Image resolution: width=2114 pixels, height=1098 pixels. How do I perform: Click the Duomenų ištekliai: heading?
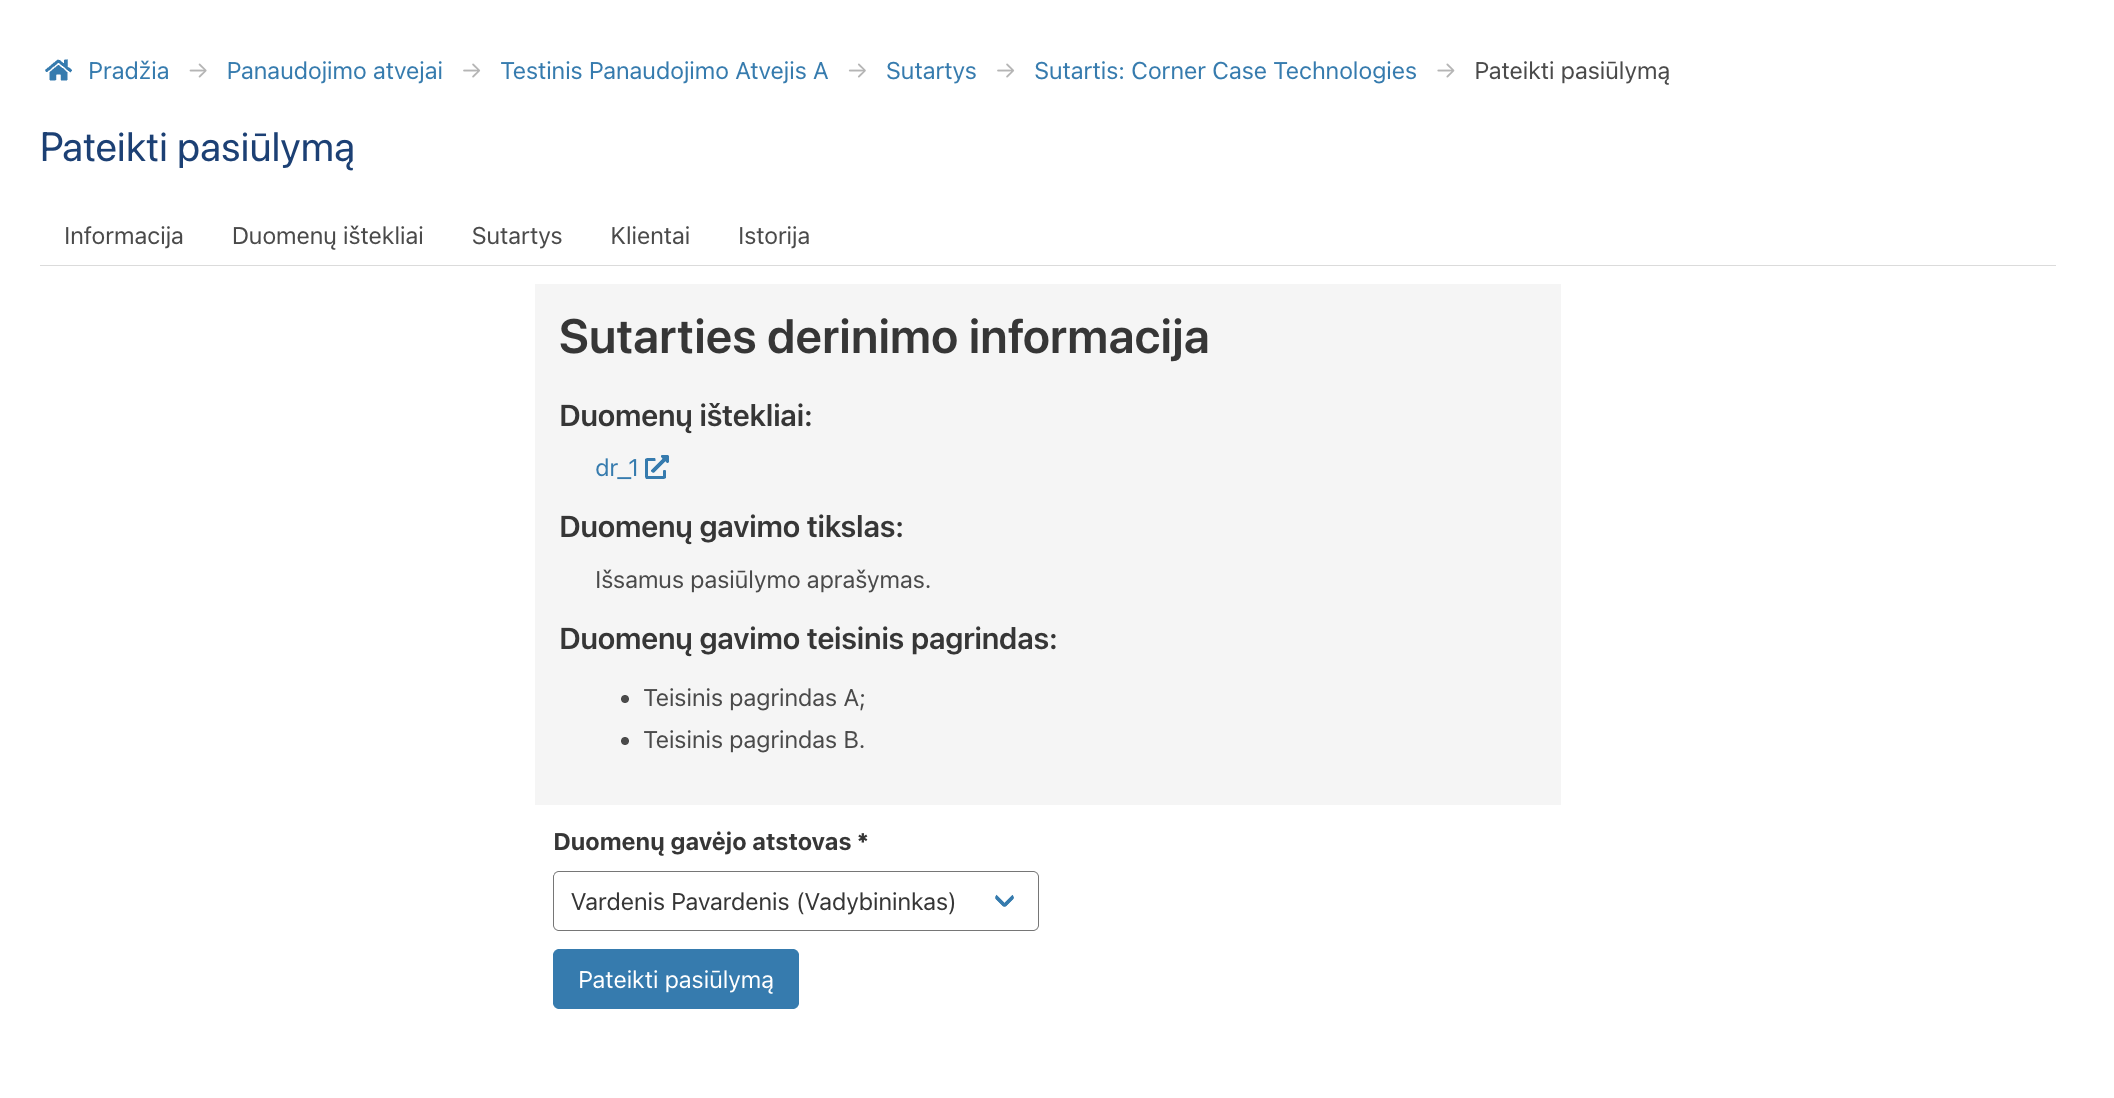pos(685,416)
